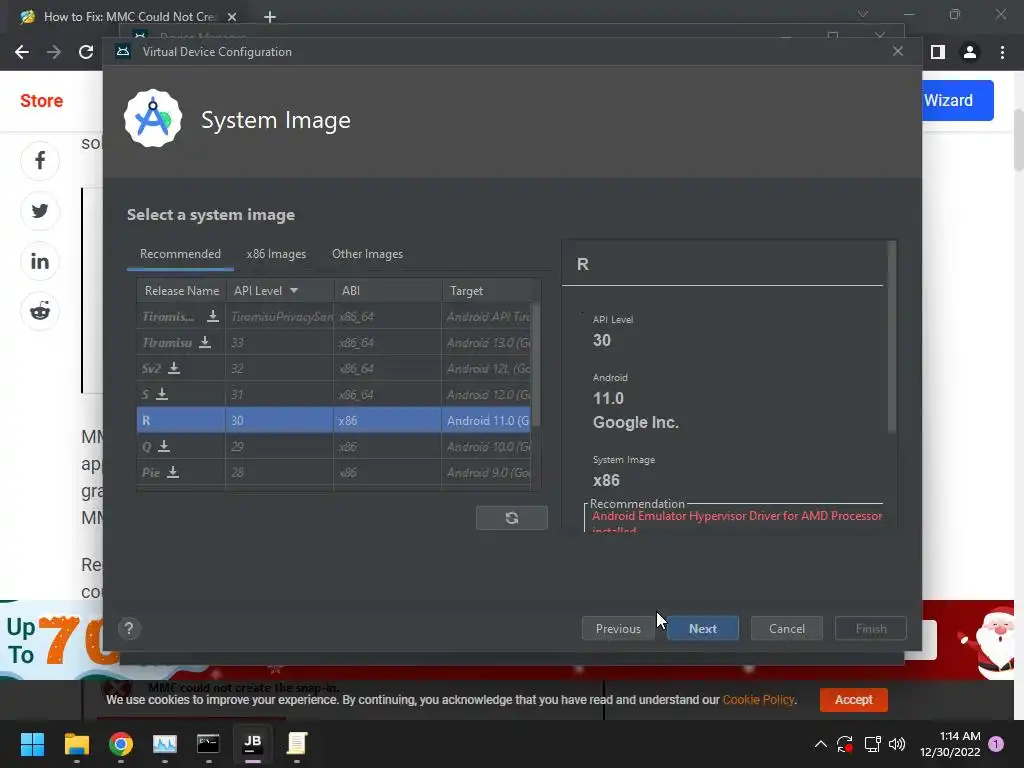The height and width of the screenshot is (768, 1024).
Task: Open the clock and date panel
Action: point(950,744)
